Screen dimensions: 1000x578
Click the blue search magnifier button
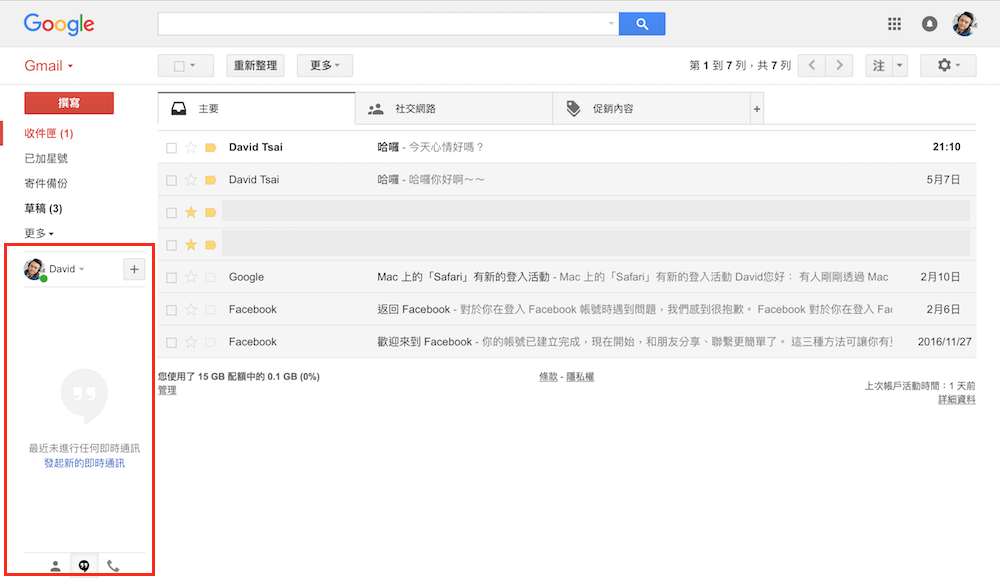[x=642, y=24]
